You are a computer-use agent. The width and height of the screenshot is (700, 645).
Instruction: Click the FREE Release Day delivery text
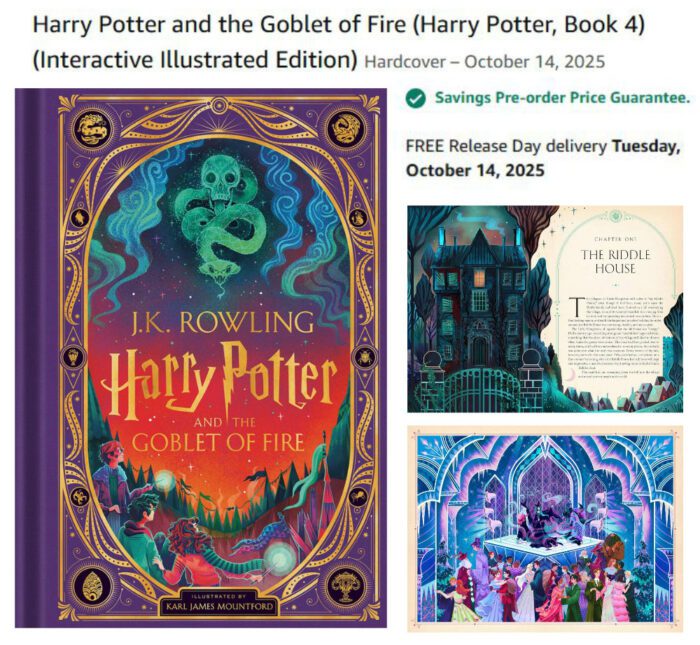click(x=506, y=146)
